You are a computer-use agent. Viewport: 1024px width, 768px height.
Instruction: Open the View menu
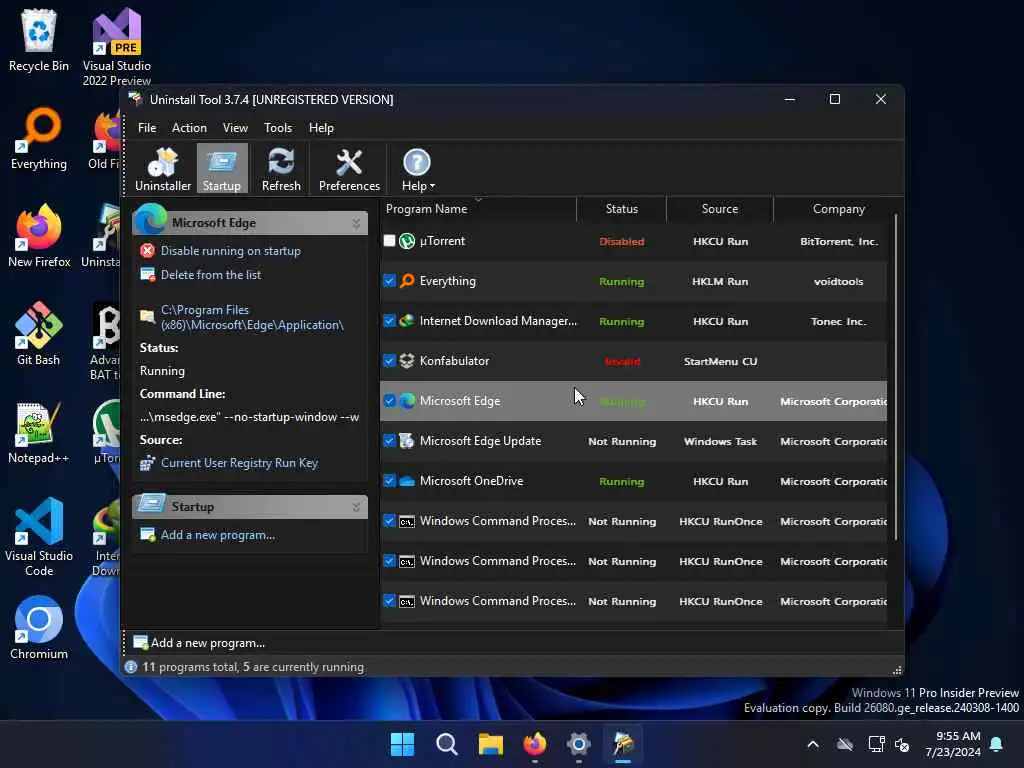(235, 128)
